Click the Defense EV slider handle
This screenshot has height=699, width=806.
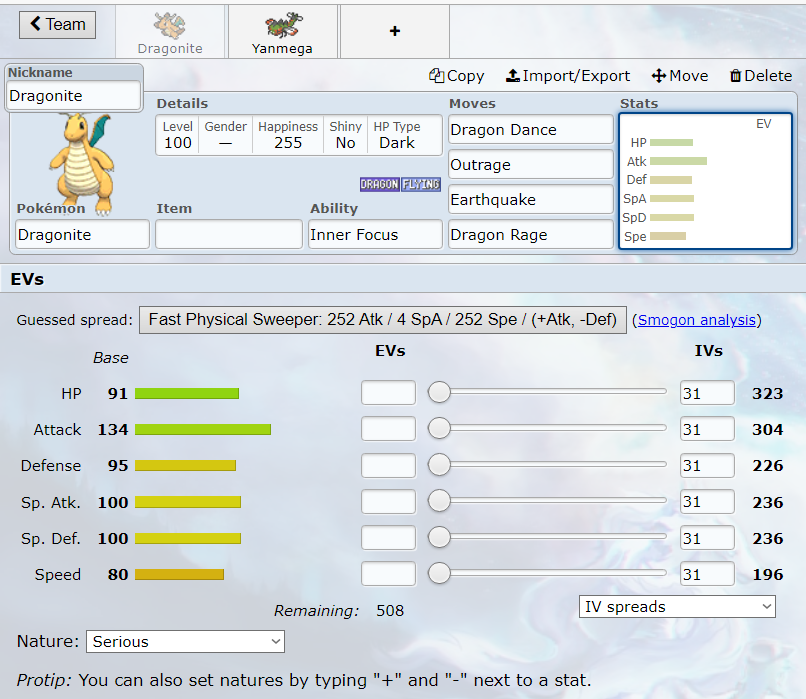pyautogui.click(x=439, y=465)
